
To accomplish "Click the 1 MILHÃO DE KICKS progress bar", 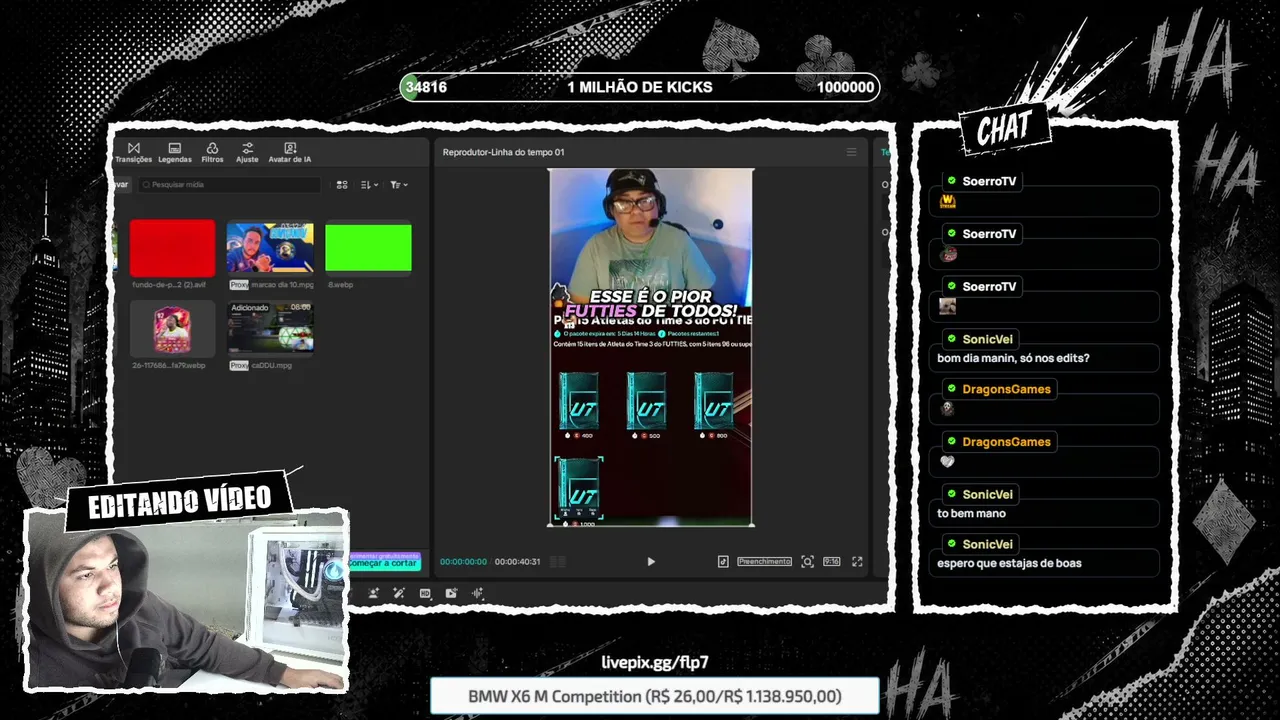I will [x=640, y=87].
